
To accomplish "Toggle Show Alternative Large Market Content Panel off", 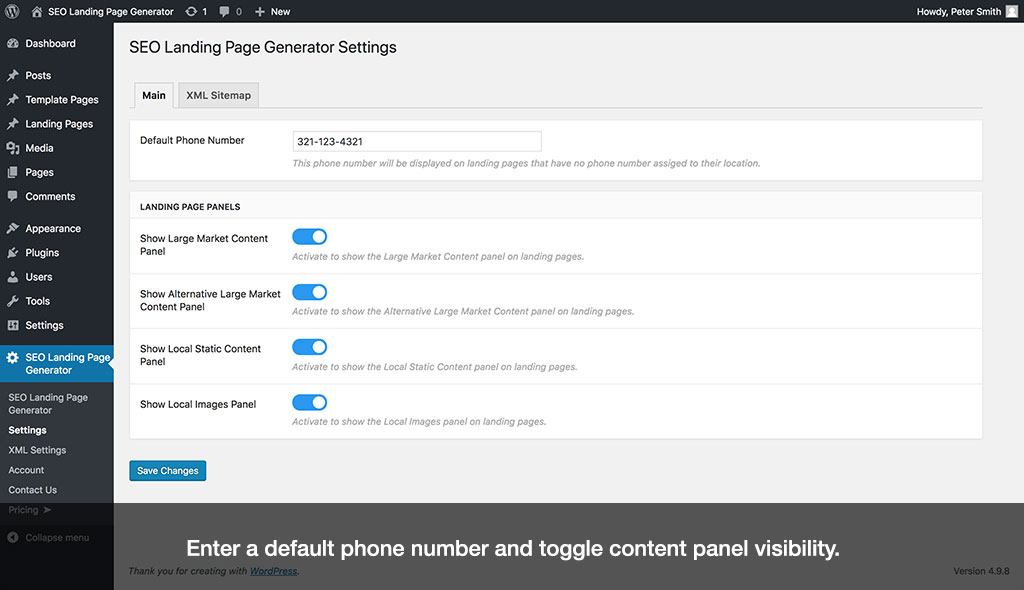I will 310,292.
